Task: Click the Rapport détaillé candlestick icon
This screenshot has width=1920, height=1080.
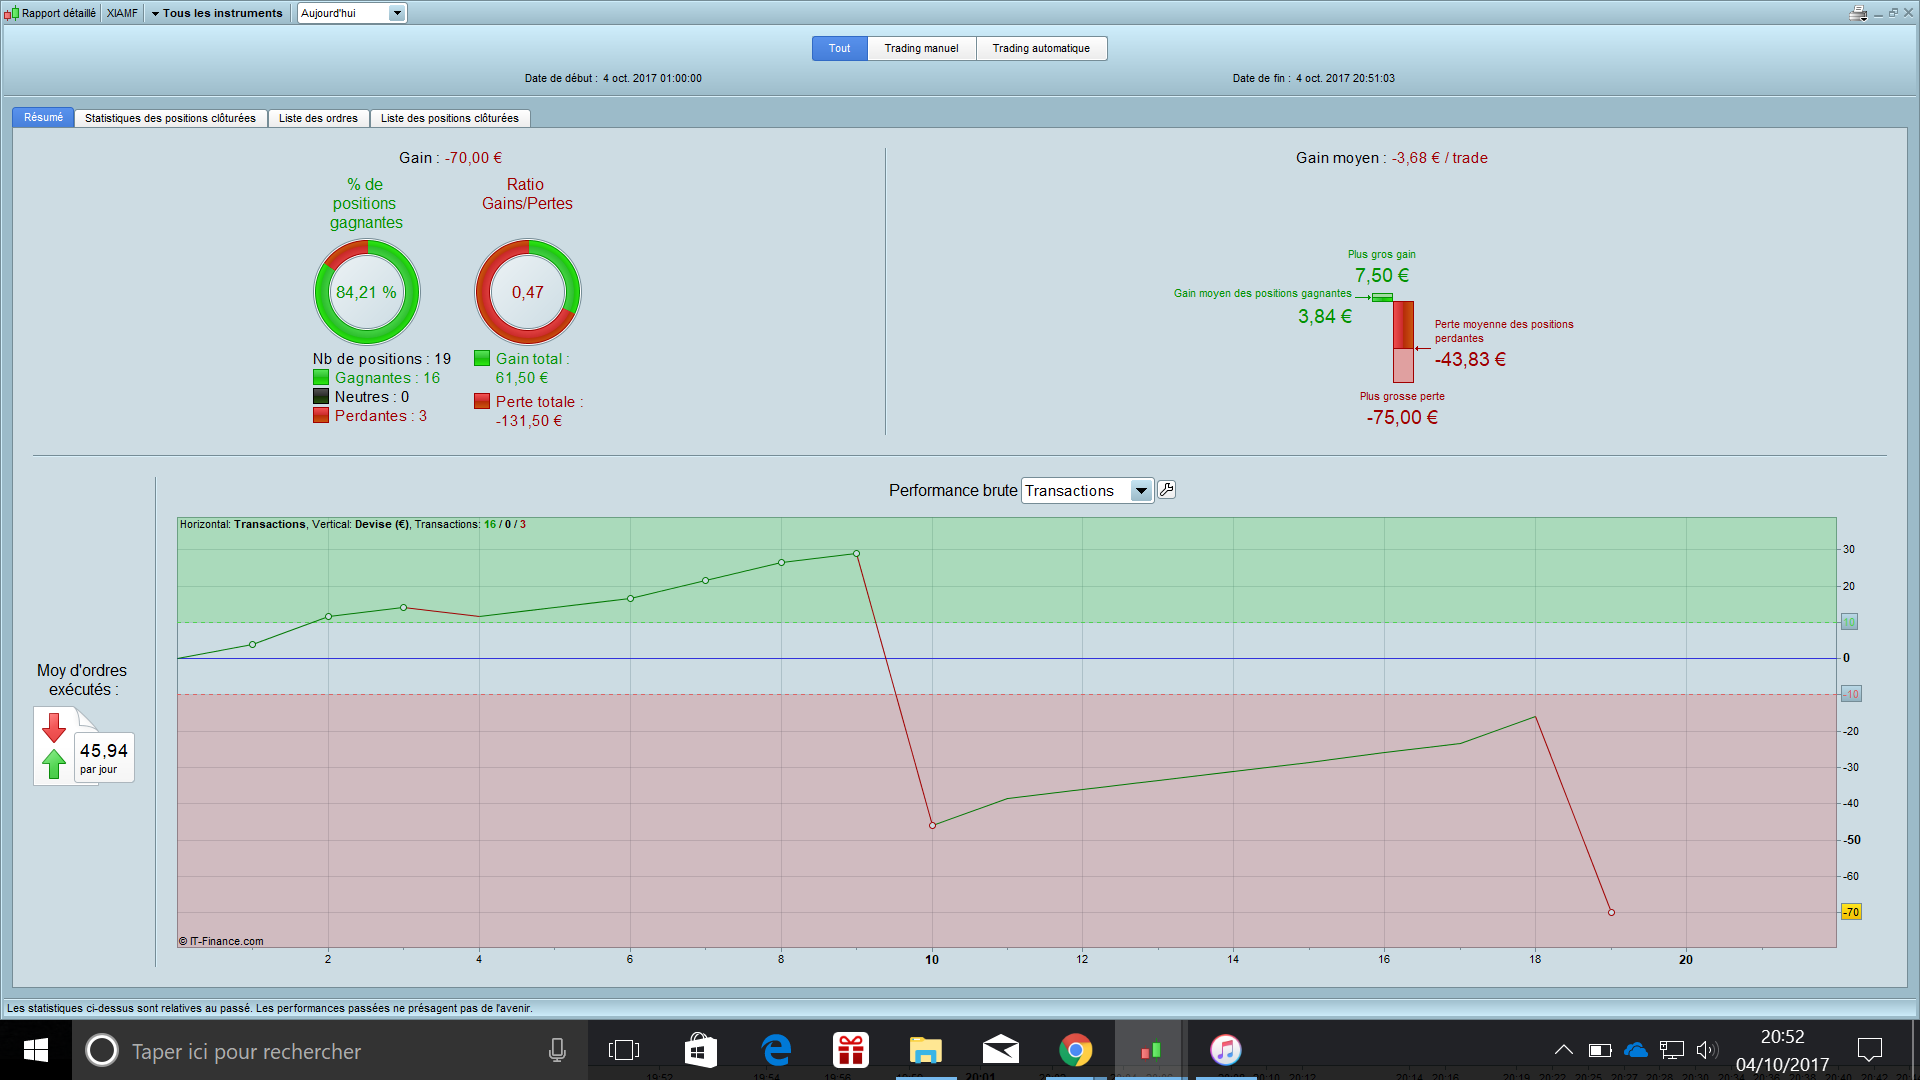Action: point(11,13)
